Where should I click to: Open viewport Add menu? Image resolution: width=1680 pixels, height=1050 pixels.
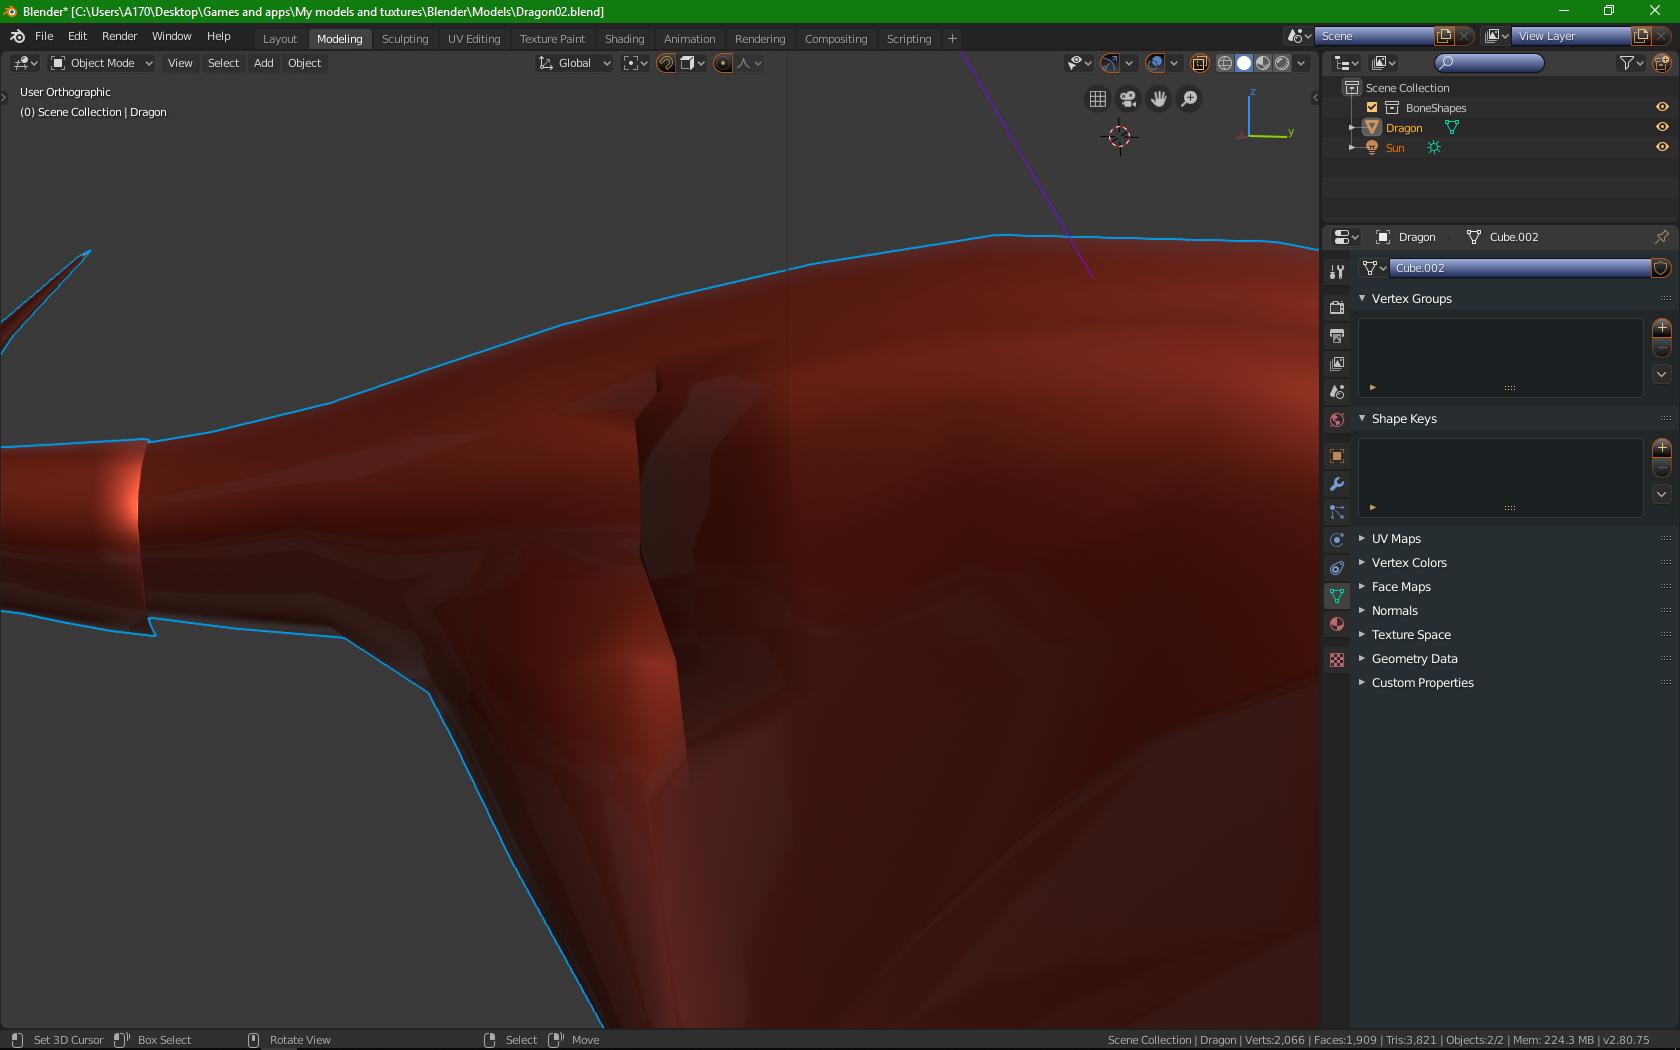coord(263,63)
